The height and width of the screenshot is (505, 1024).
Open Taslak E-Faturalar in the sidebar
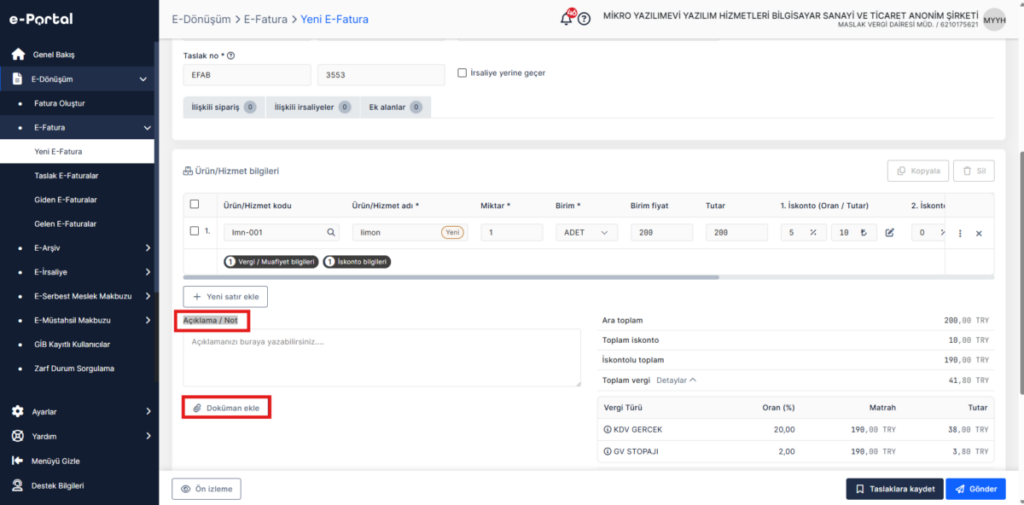point(66,175)
